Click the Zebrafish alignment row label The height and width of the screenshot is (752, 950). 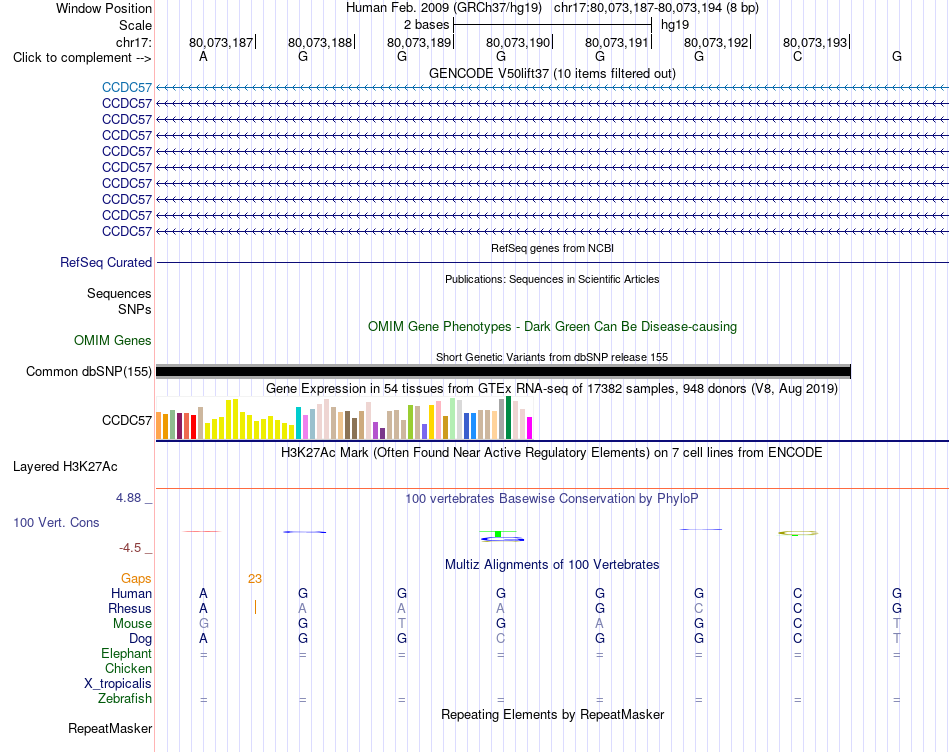pos(125,699)
